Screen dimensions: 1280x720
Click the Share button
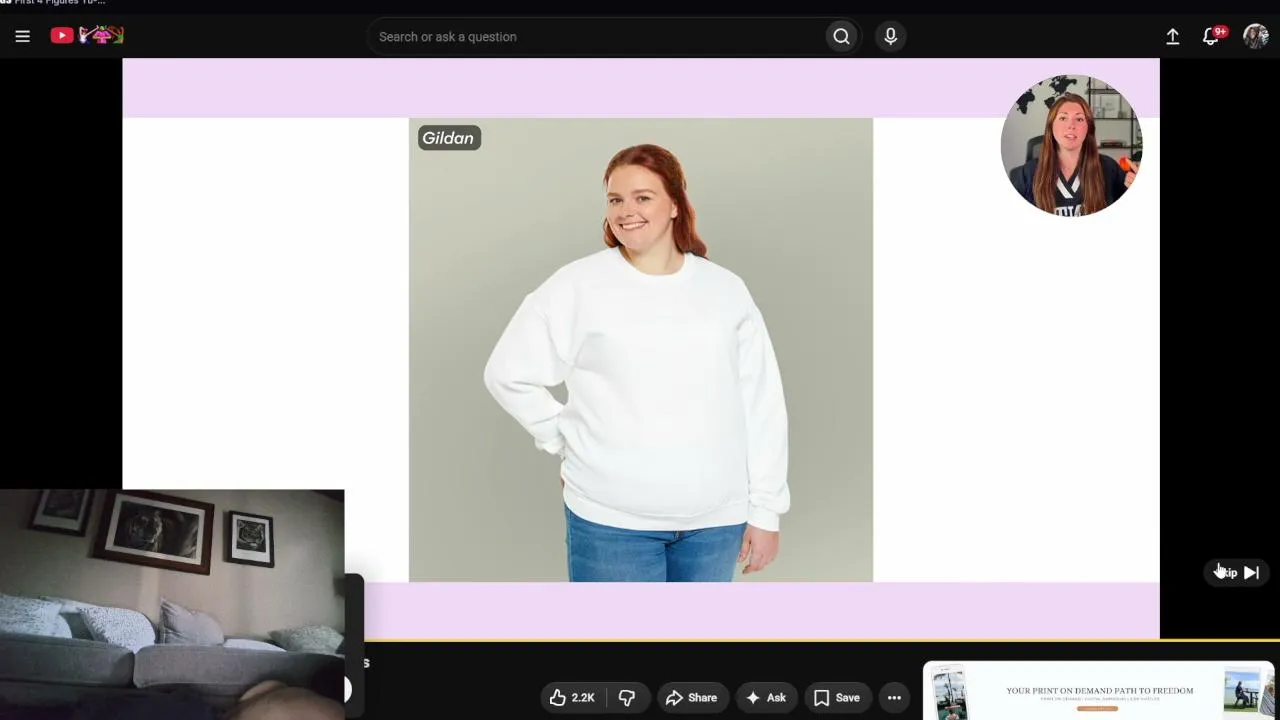pyautogui.click(x=691, y=698)
